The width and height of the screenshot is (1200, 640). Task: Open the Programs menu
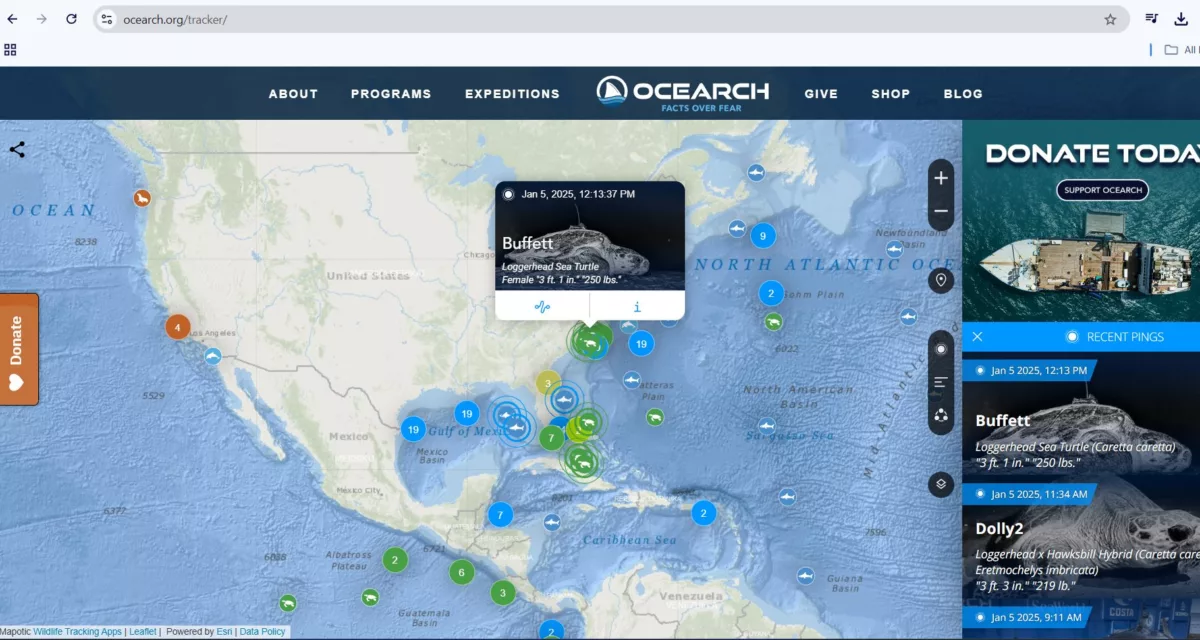[x=391, y=94]
